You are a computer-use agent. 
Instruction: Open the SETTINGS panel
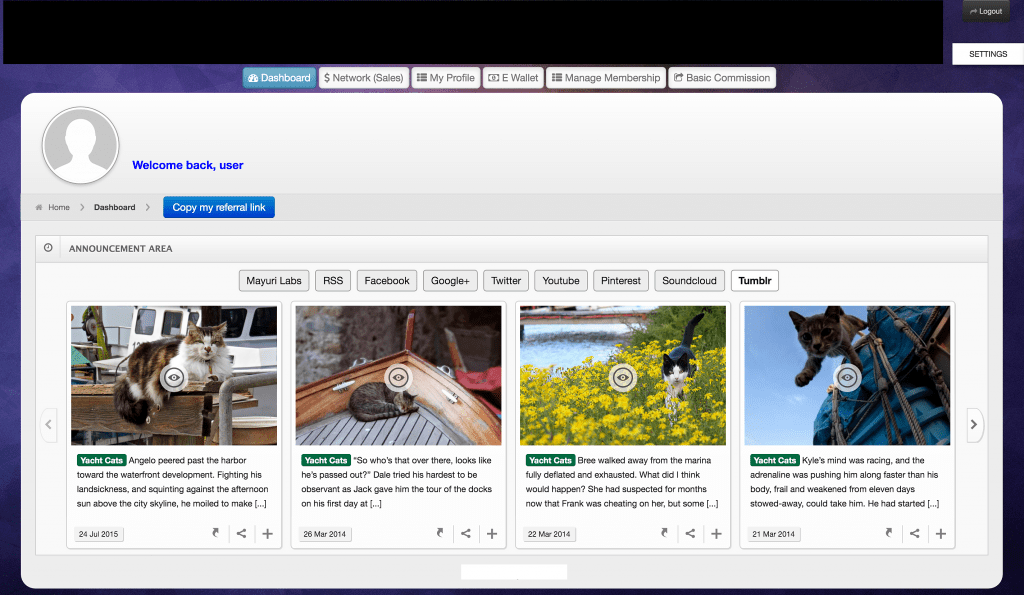(988, 54)
